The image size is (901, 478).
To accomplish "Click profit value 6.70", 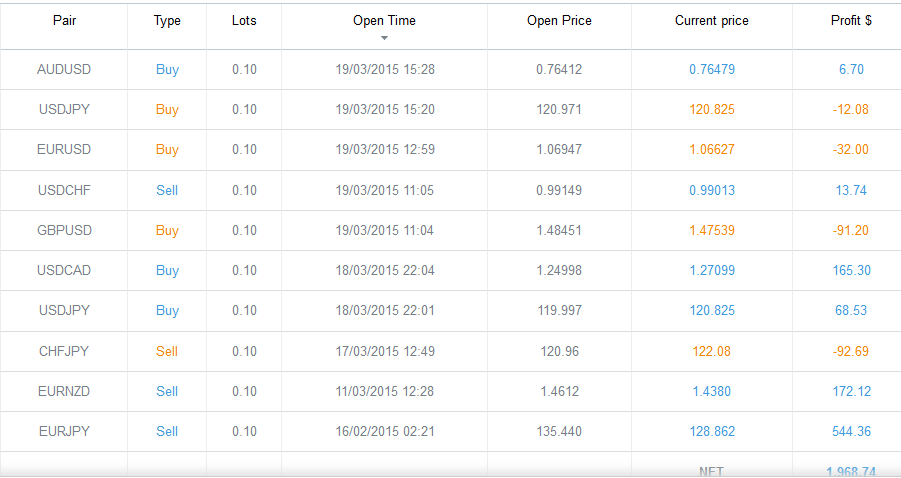I will [851, 70].
